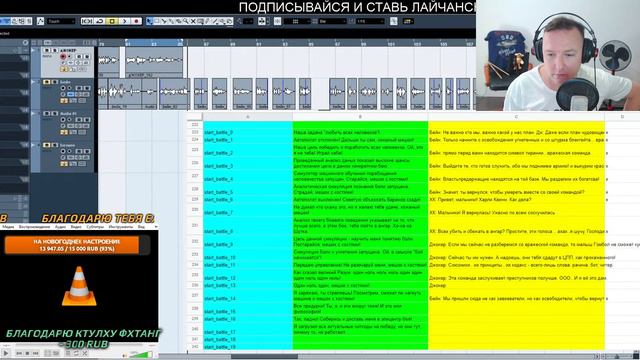This screenshot has width=640, height=360.
Task: Toggle VLC shuffle button
Action: (x=85, y=353)
